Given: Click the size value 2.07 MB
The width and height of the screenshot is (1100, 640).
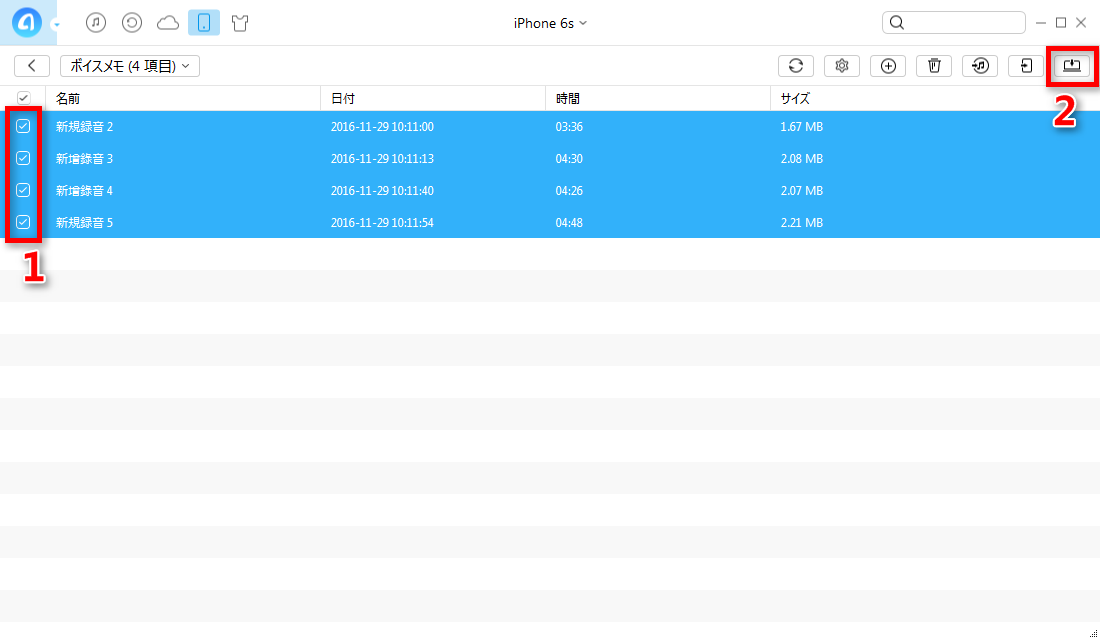Looking at the screenshot, I should [802, 191].
